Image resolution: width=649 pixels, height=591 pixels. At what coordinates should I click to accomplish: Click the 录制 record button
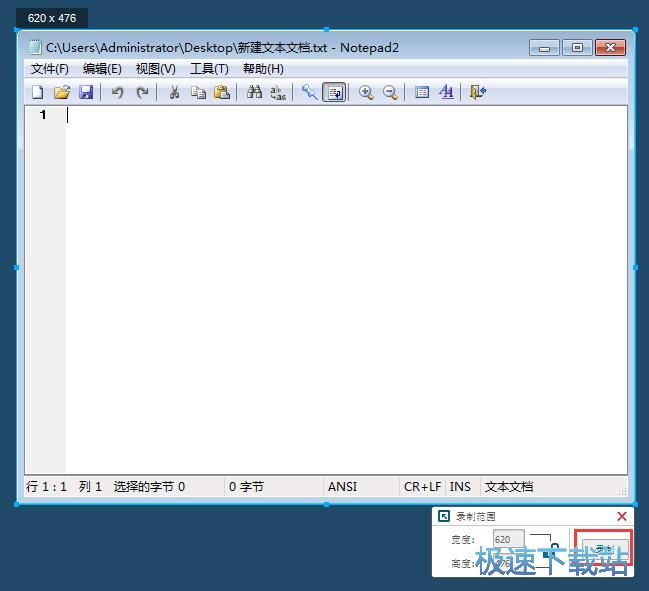(x=605, y=549)
